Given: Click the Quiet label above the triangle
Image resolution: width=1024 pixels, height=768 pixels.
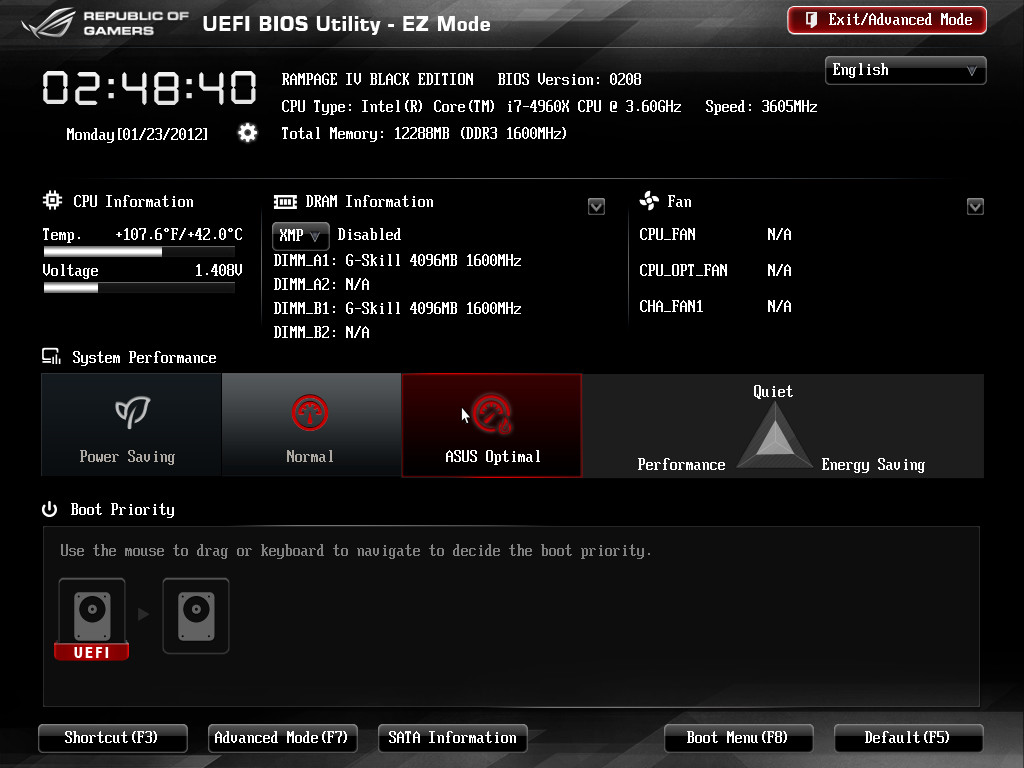Looking at the screenshot, I should pyautogui.click(x=773, y=391).
